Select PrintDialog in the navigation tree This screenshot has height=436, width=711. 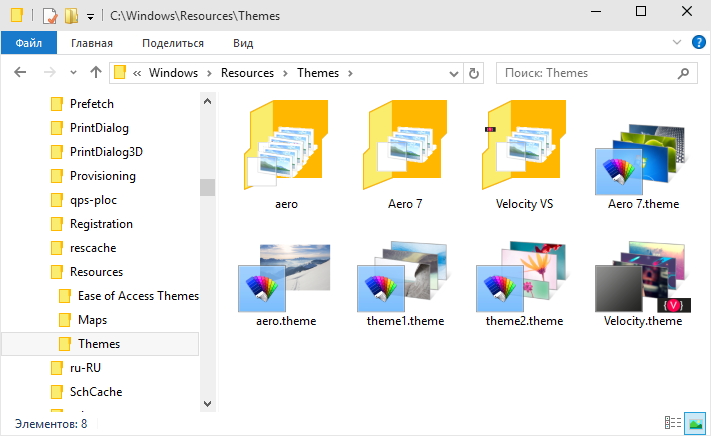pos(99,128)
